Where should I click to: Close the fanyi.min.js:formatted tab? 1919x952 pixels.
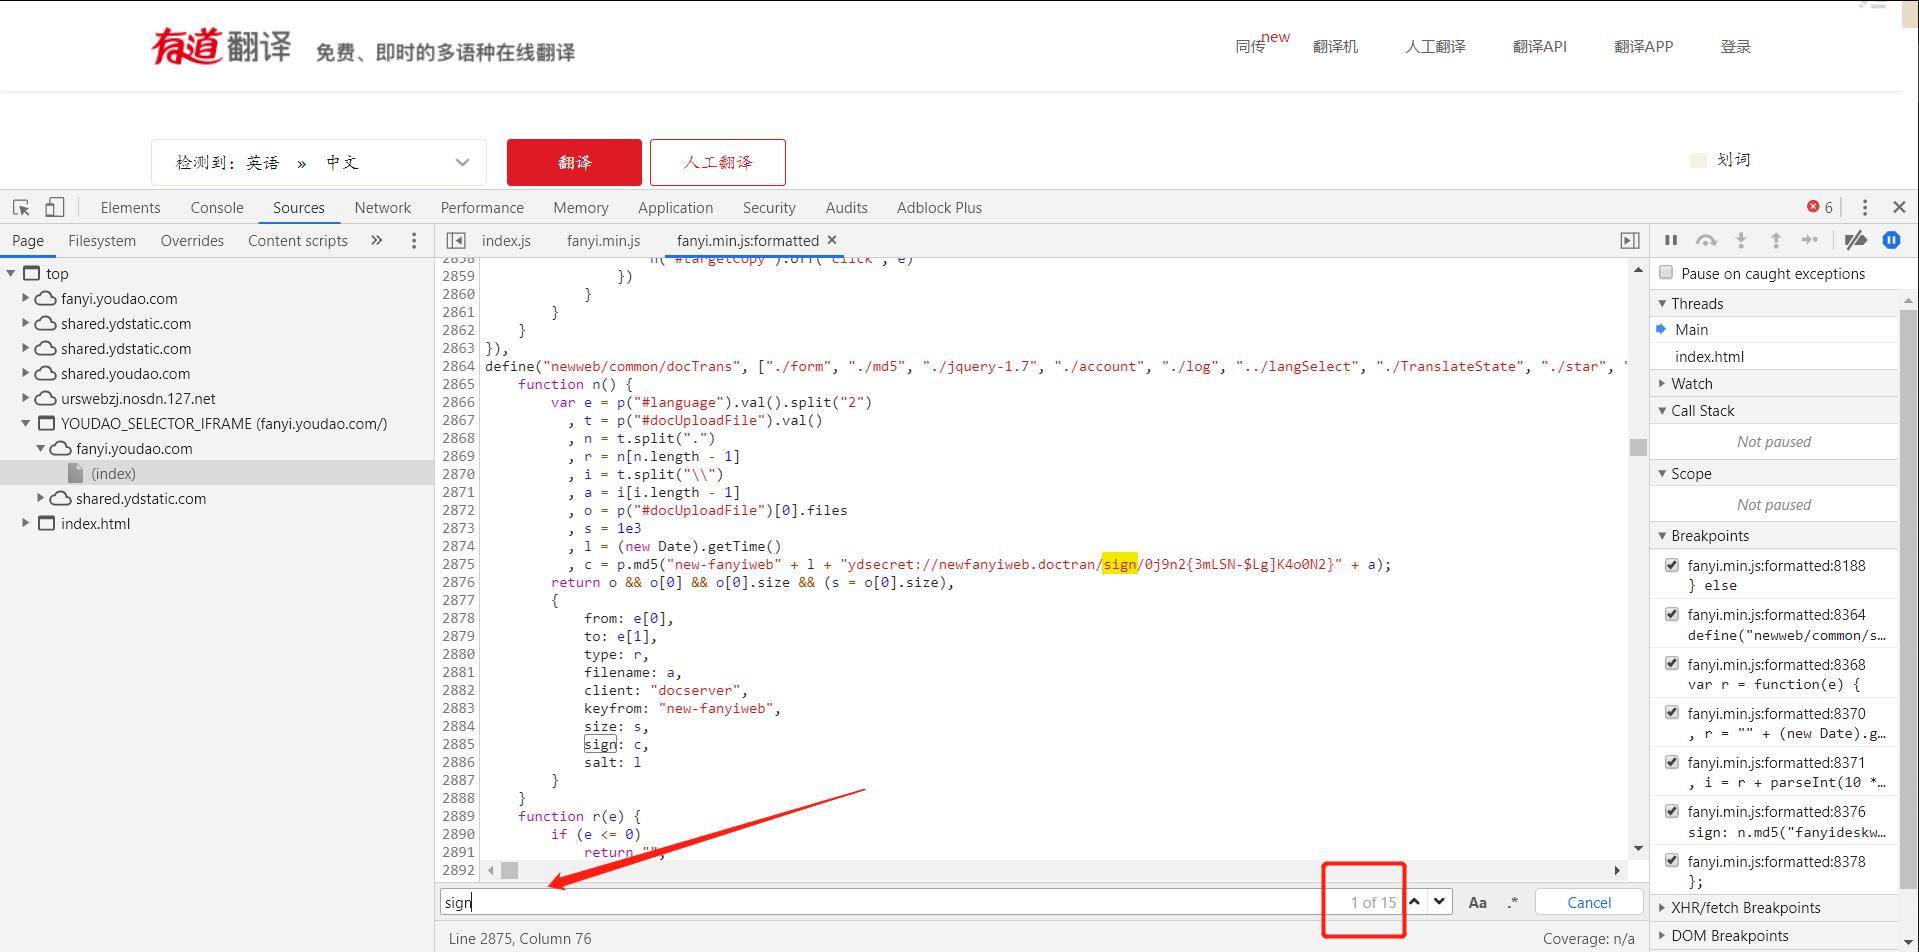click(832, 240)
